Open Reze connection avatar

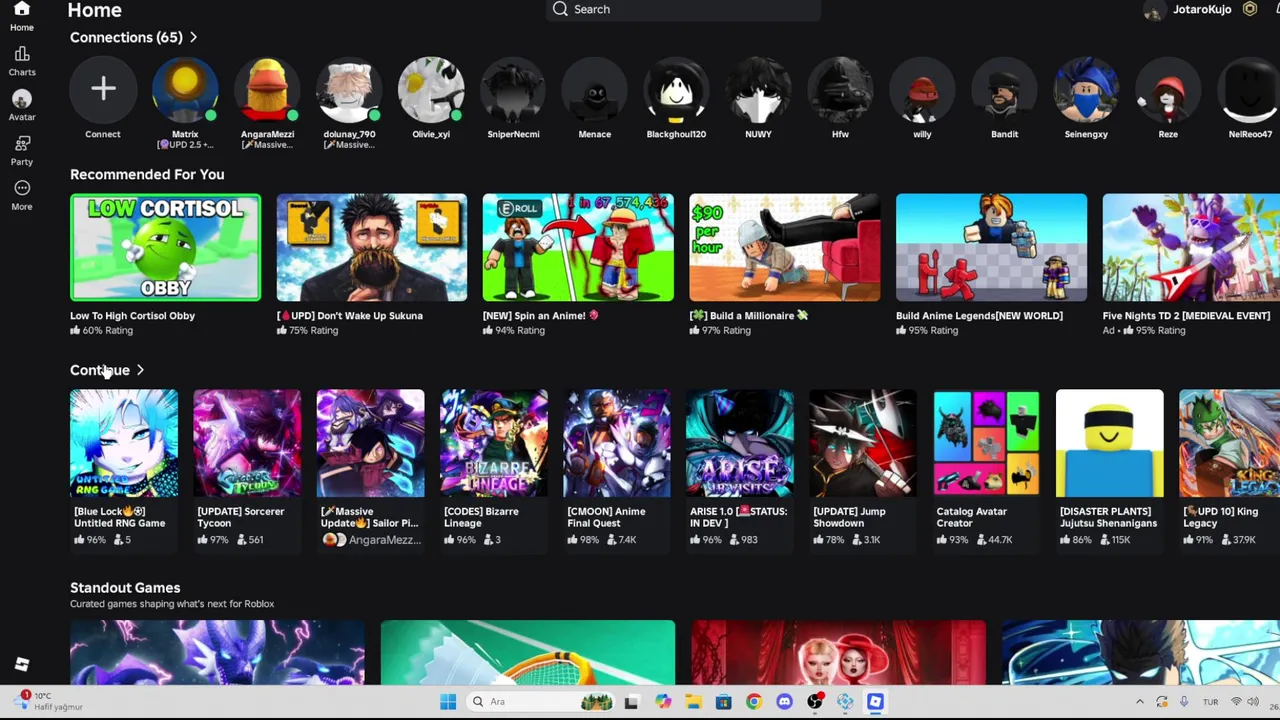point(1168,89)
